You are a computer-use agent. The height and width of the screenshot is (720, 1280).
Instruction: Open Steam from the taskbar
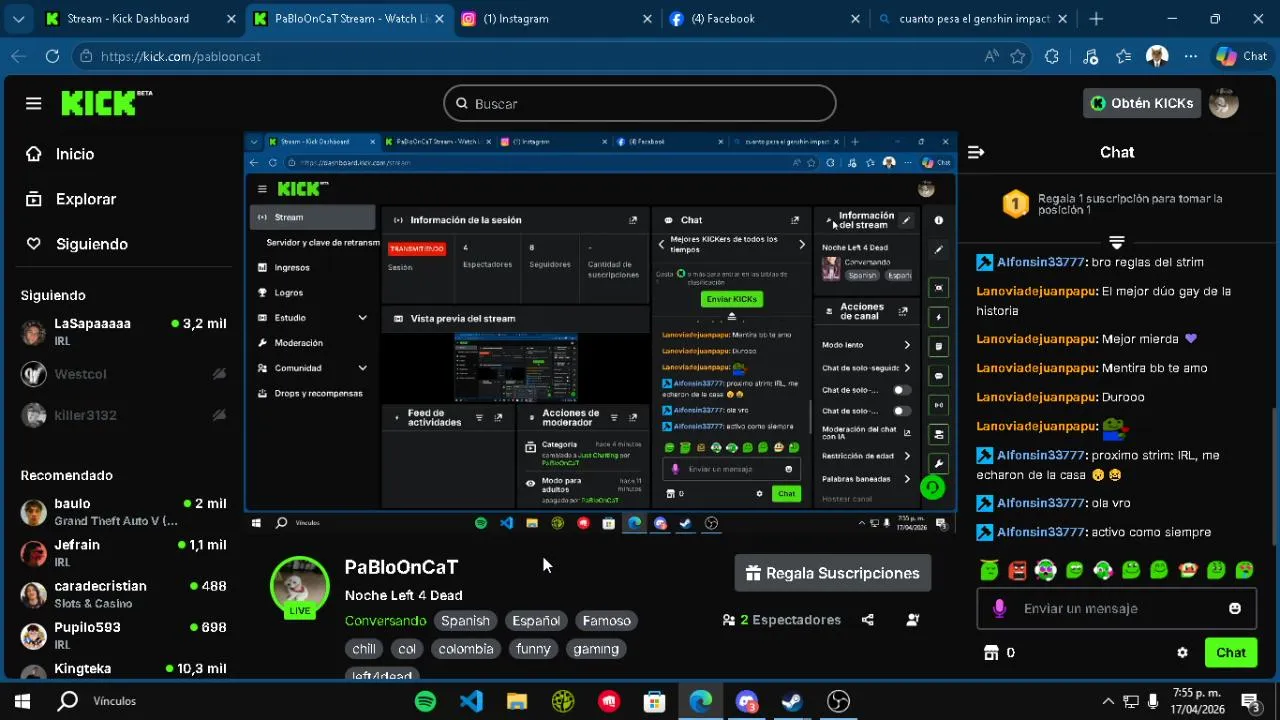[791, 701]
